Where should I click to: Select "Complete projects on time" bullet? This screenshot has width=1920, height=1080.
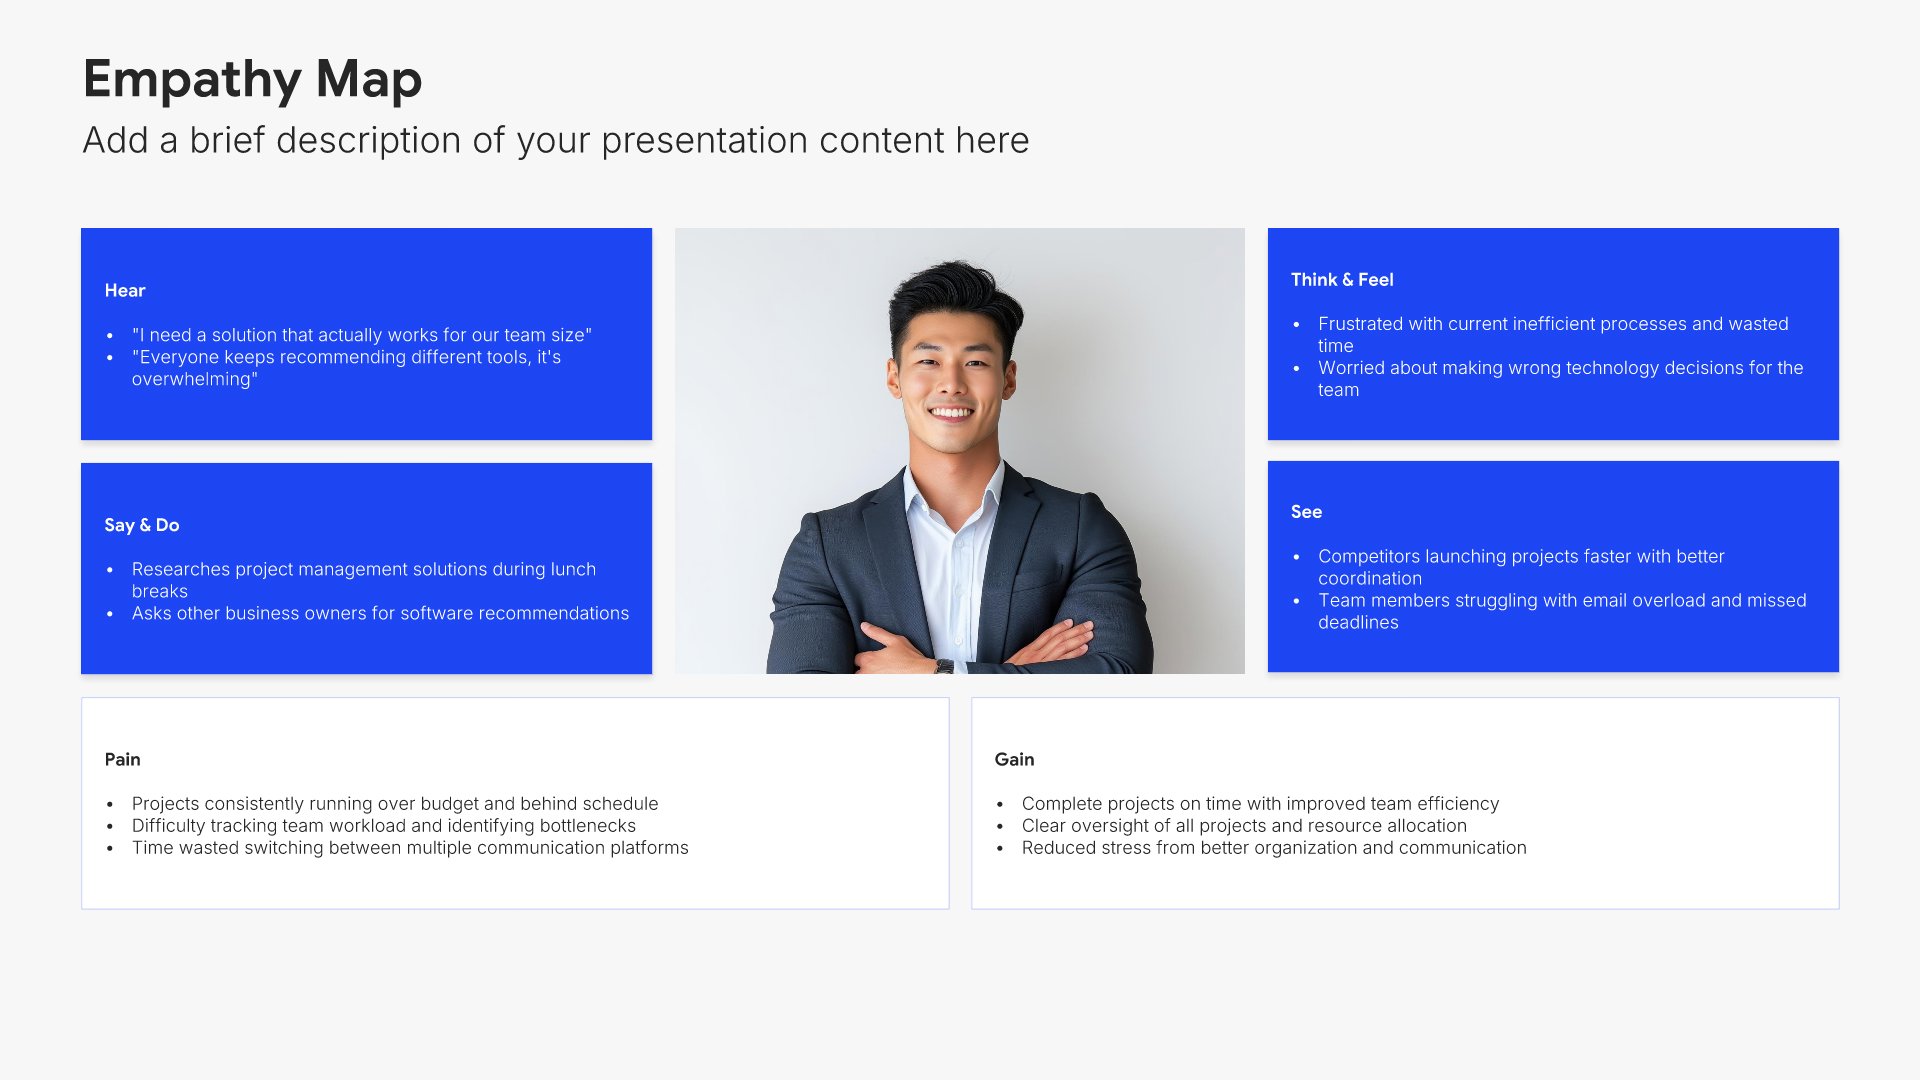tap(1260, 804)
